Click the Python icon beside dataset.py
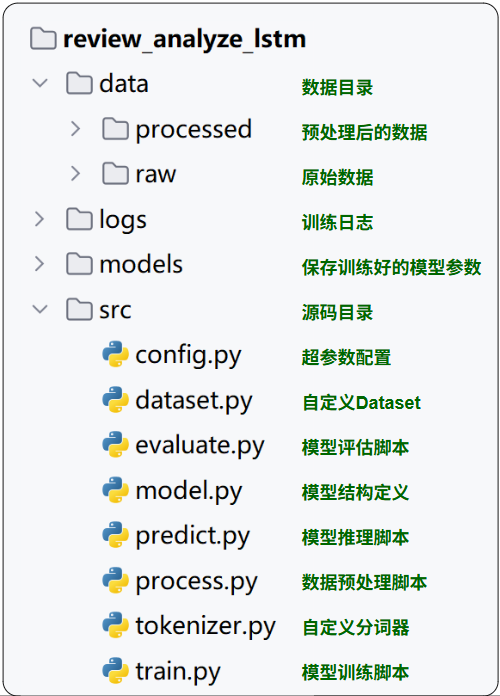Screen dimensions: 500x696 pos(115,399)
